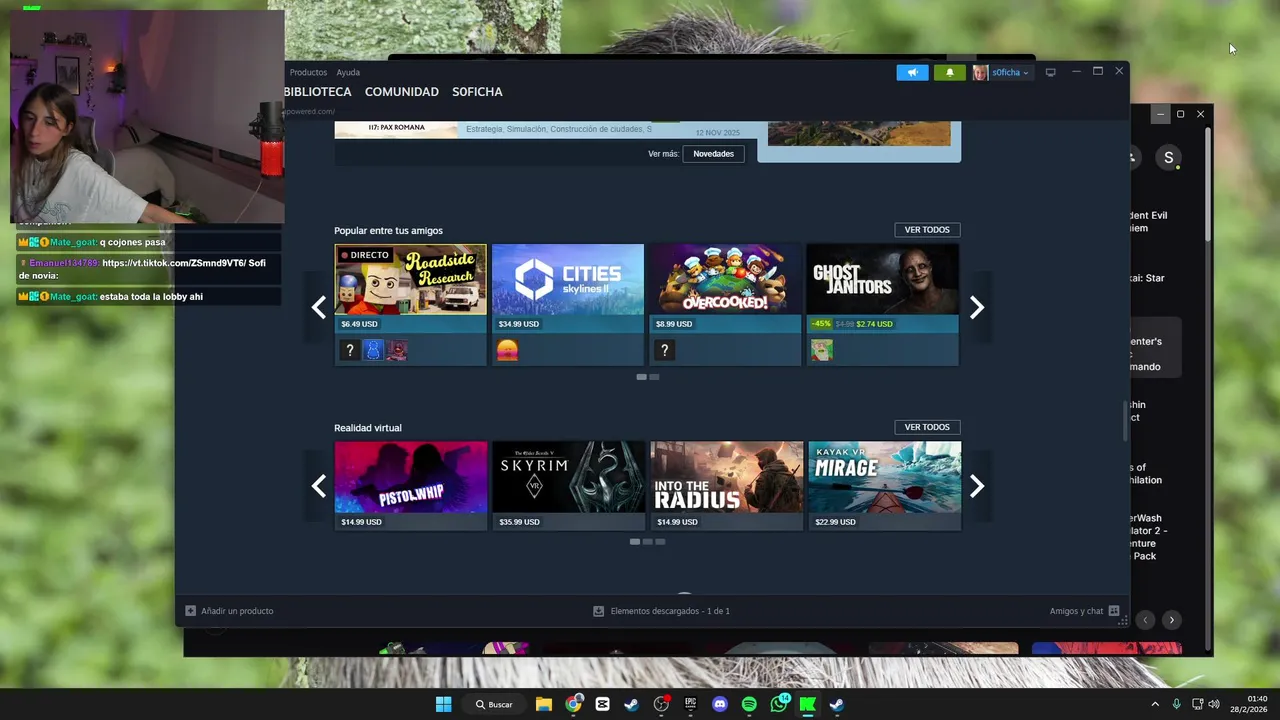Screen dimensions: 1280x720
Task: Click the S avatar in background window
Action: (x=1168, y=157)
